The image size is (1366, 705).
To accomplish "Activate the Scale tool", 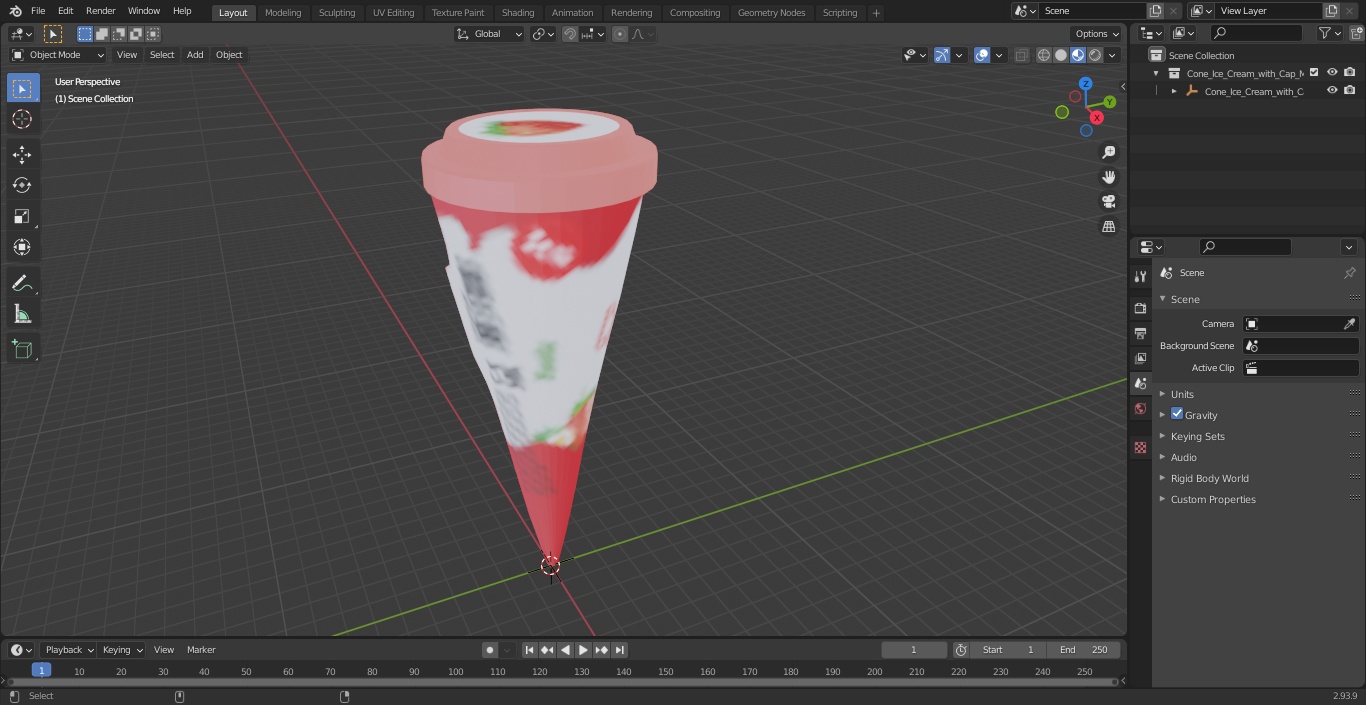I will [22, 216].
